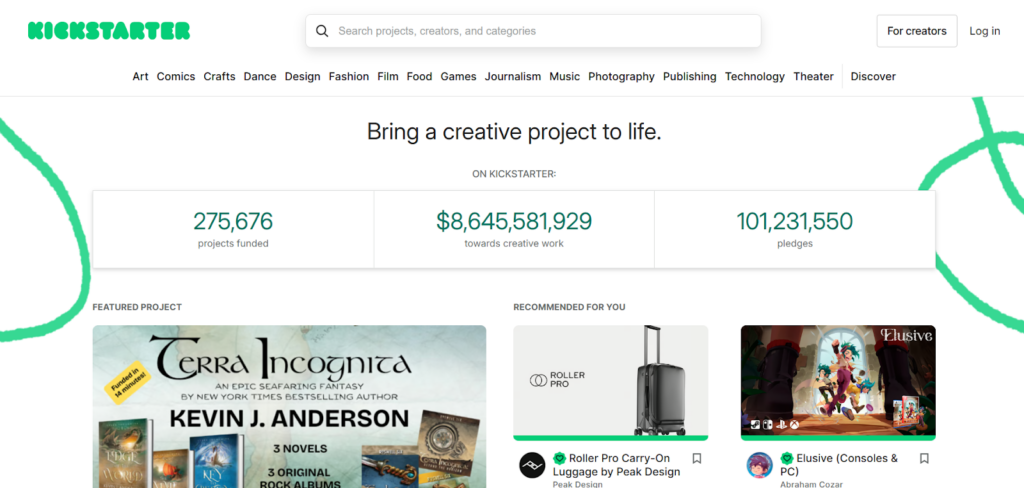Open the Theater category
Viewport: 1024px width, 488px height.
click(813, 76)
